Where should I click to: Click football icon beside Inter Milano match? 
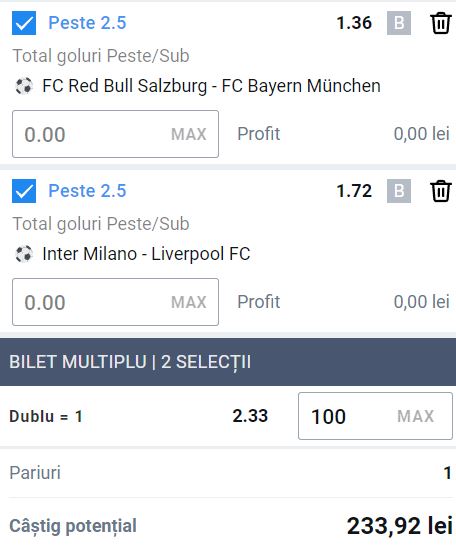[24, 254]
